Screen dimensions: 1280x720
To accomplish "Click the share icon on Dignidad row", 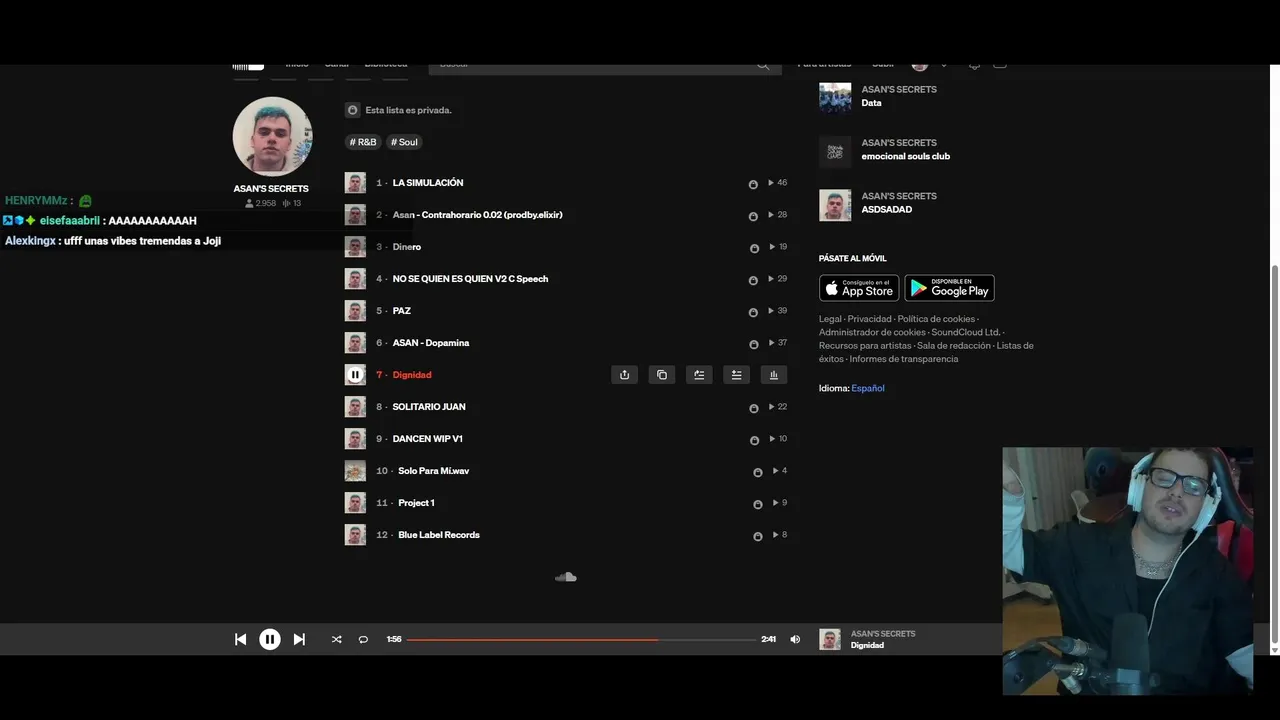I will (624, 375).
